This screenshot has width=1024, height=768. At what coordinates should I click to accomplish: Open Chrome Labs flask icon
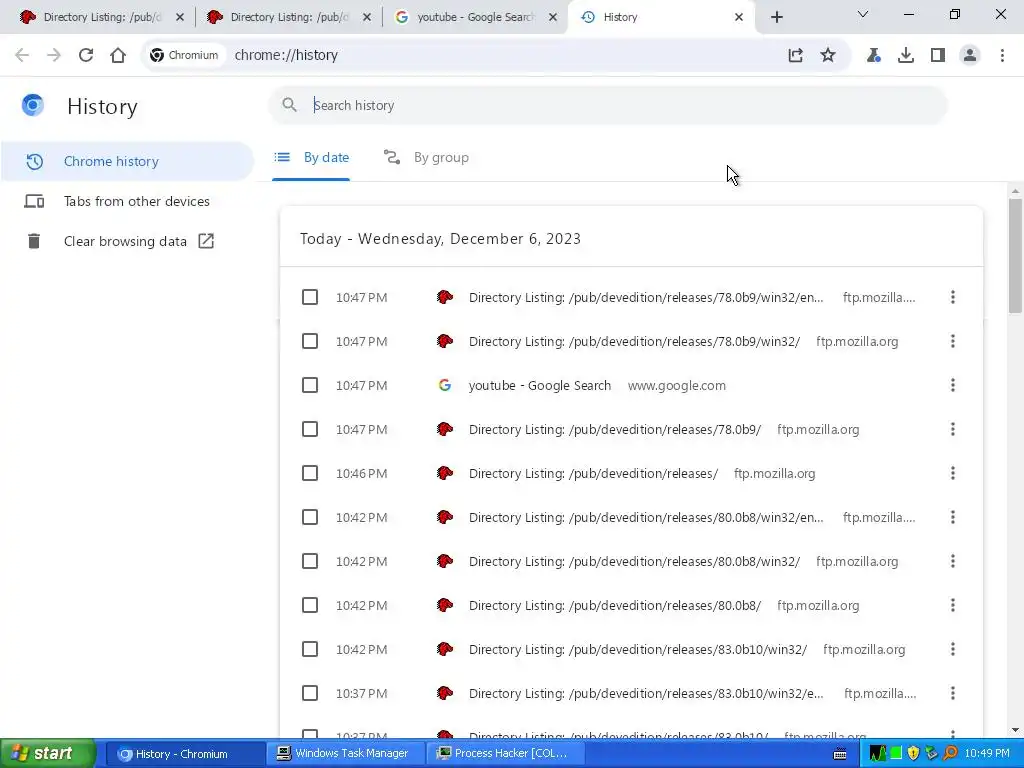click(873, 55)
